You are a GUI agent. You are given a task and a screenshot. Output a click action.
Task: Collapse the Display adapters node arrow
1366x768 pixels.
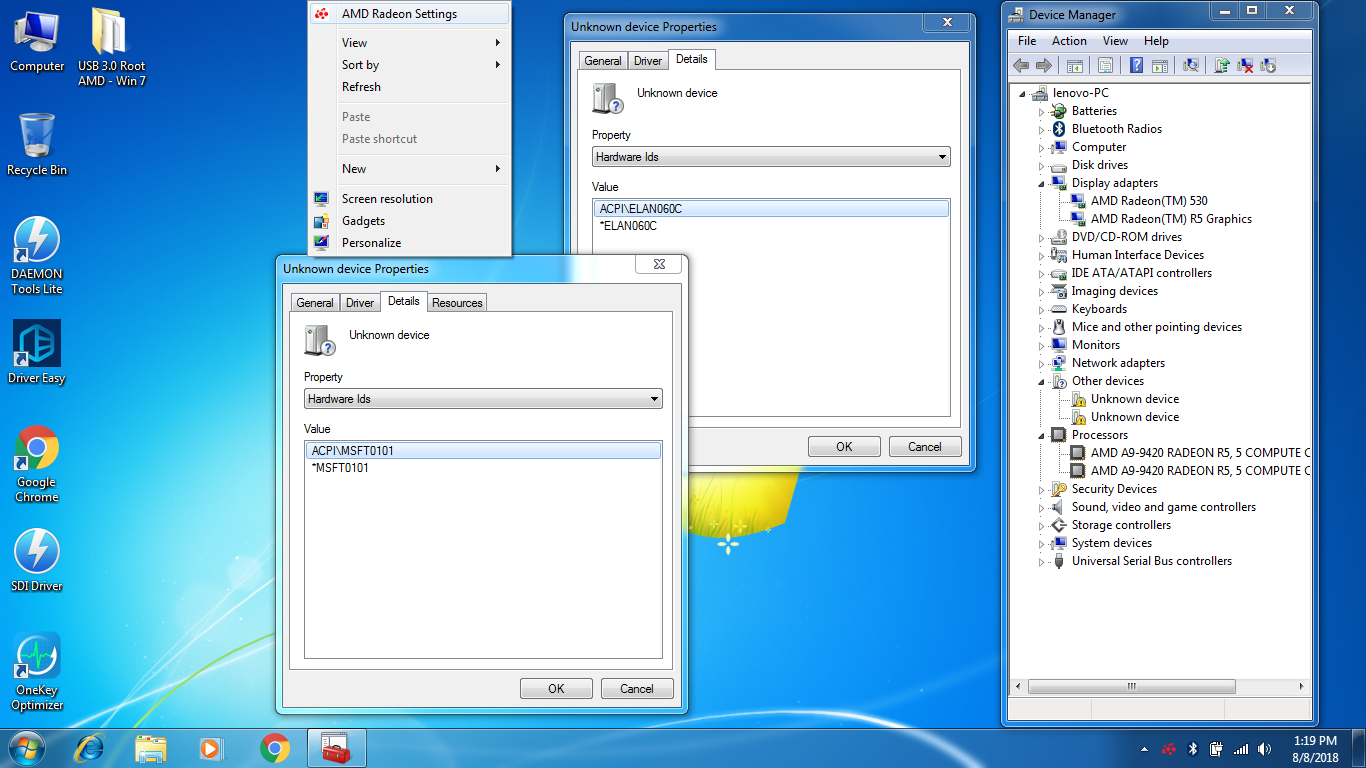[1041, 183]
